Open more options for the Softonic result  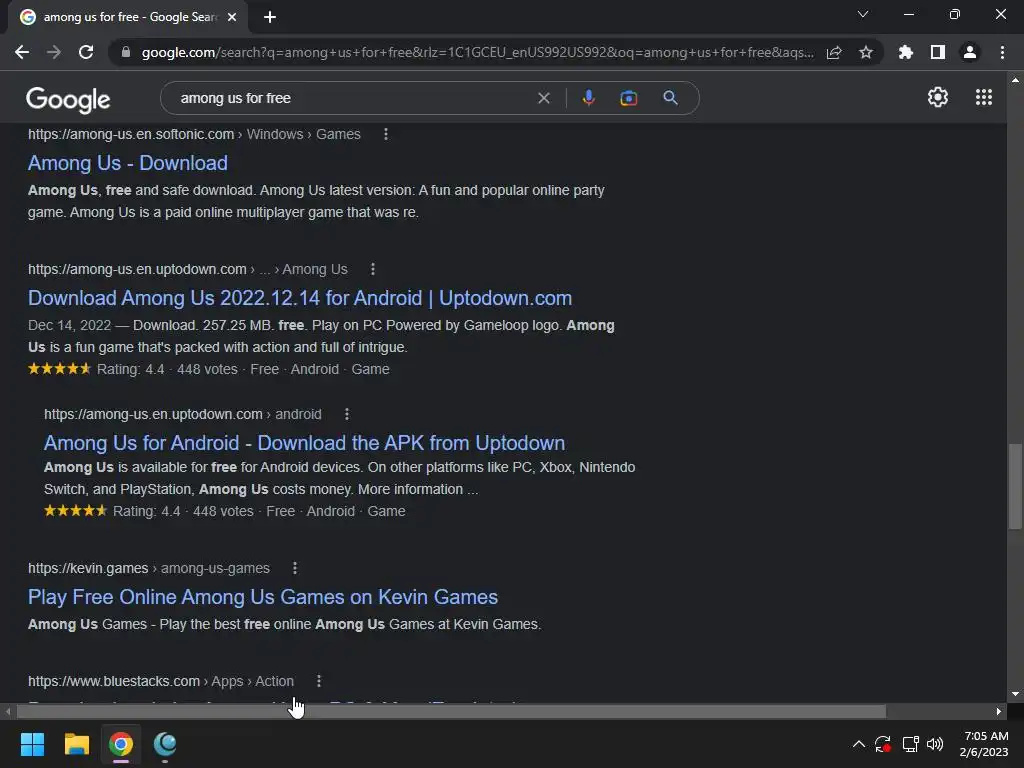point(386,134)
